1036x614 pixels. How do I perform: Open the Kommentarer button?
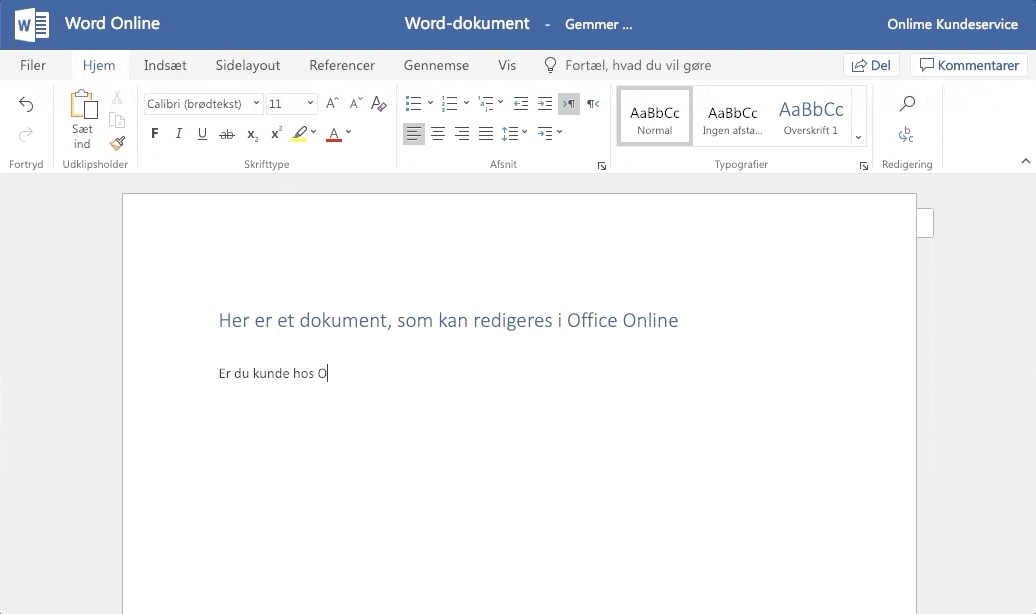[x=969, y=65]
